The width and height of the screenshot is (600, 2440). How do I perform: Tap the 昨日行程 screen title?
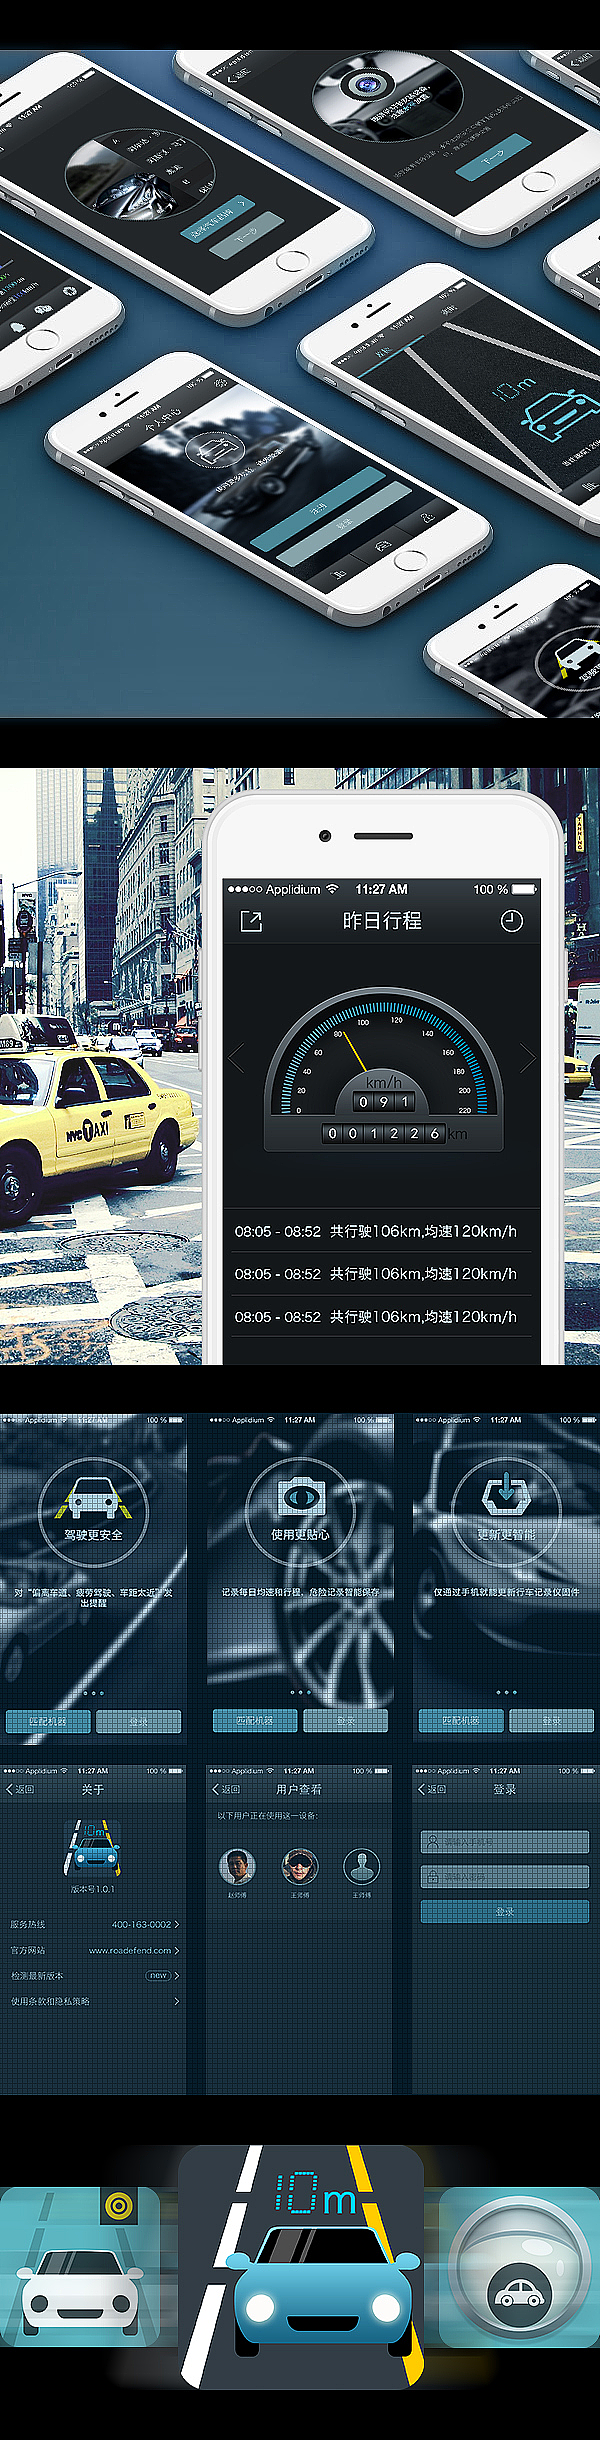382,921
